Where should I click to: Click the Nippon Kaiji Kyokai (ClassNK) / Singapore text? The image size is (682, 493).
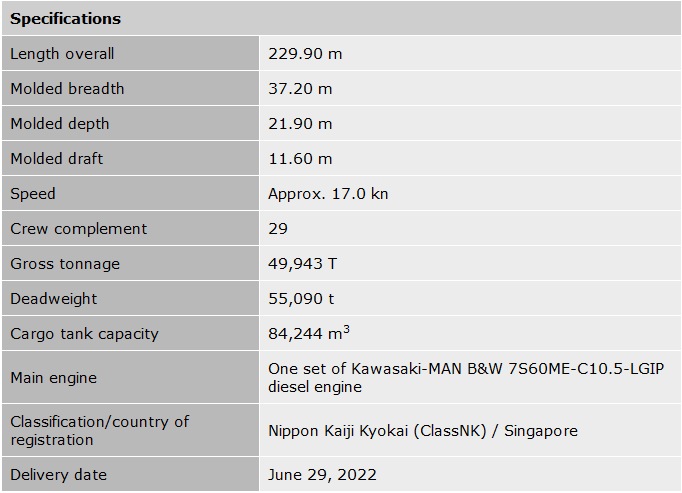point(423,431)
